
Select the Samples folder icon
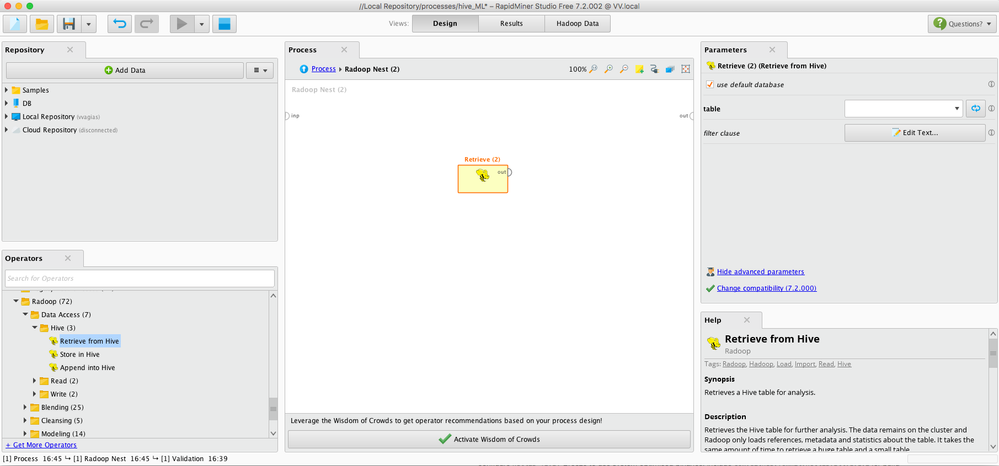(x=16, y=91)
